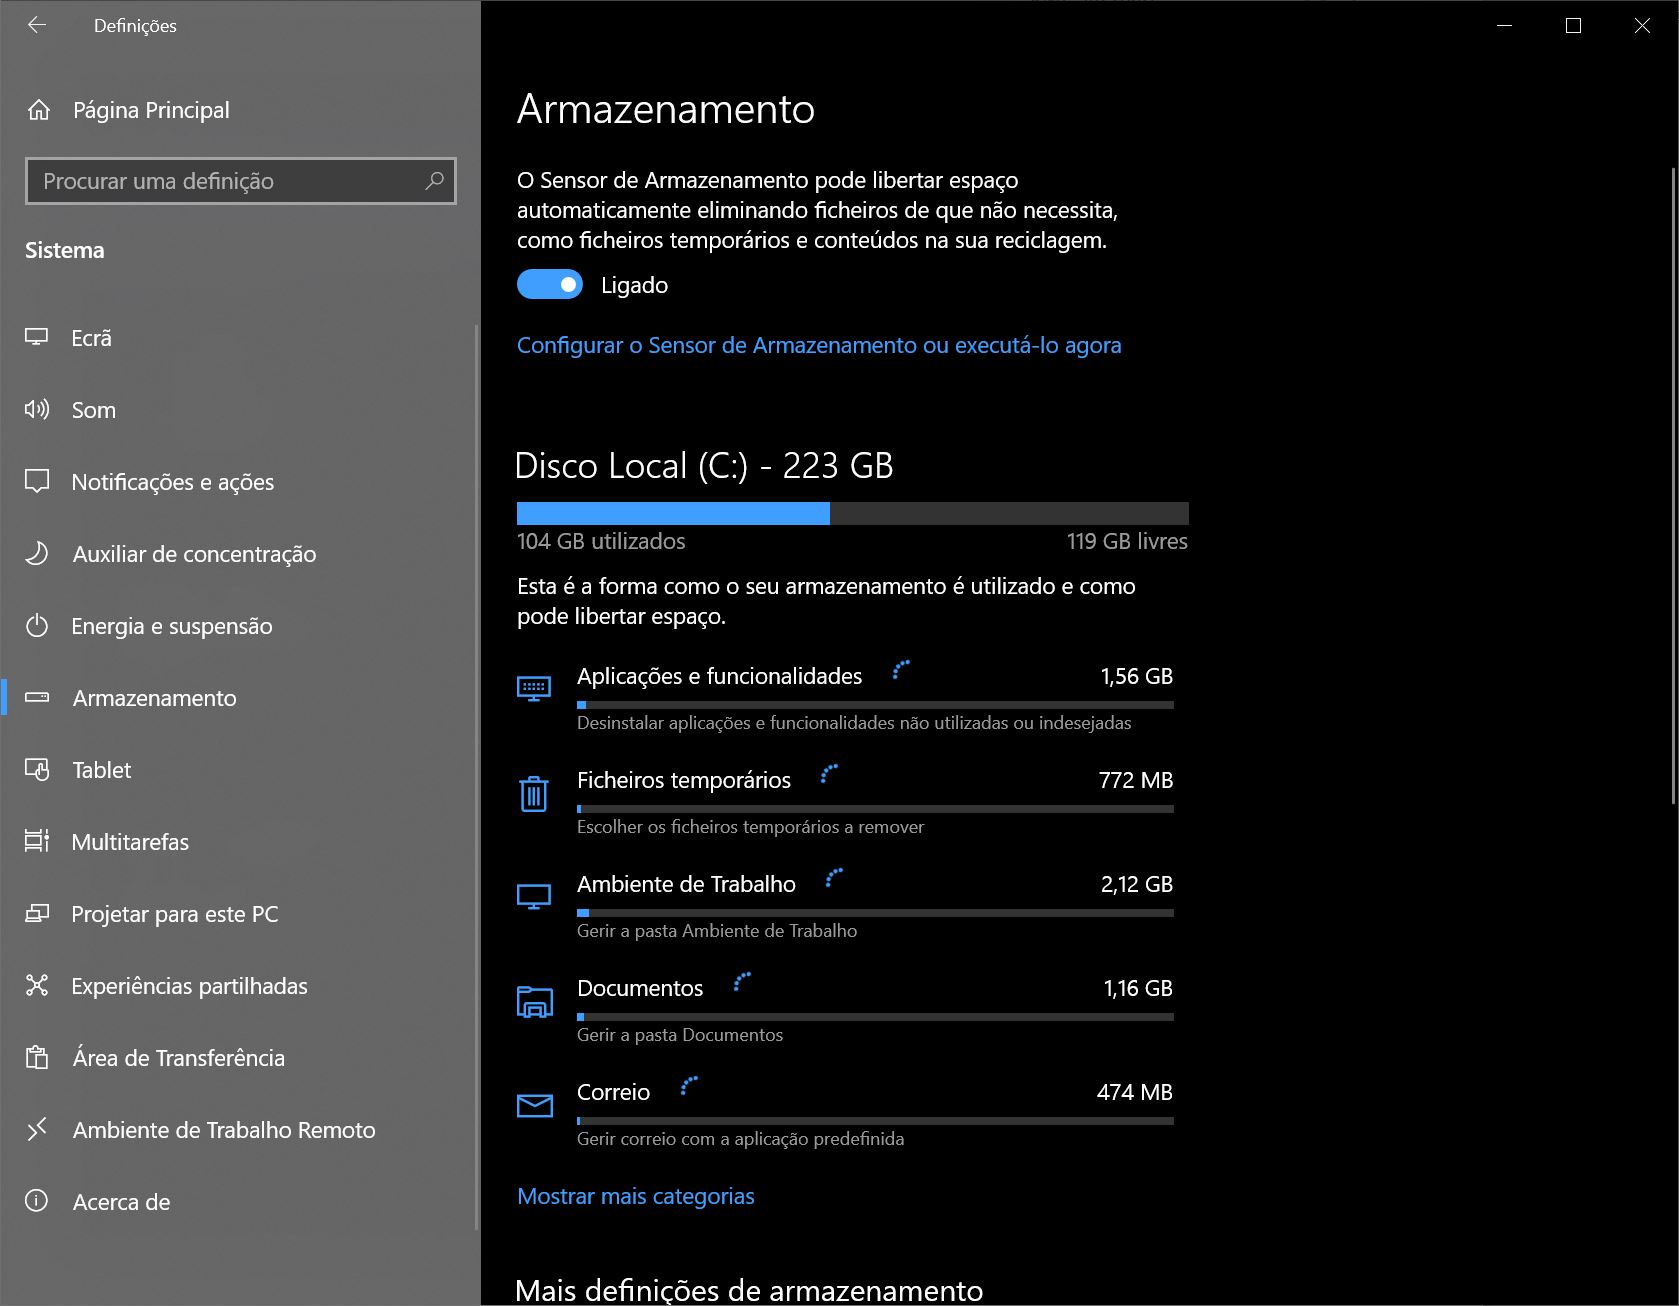
Task: Click the Ambiente de Trabalho Remoto icon
Action: coord(37,1129)
